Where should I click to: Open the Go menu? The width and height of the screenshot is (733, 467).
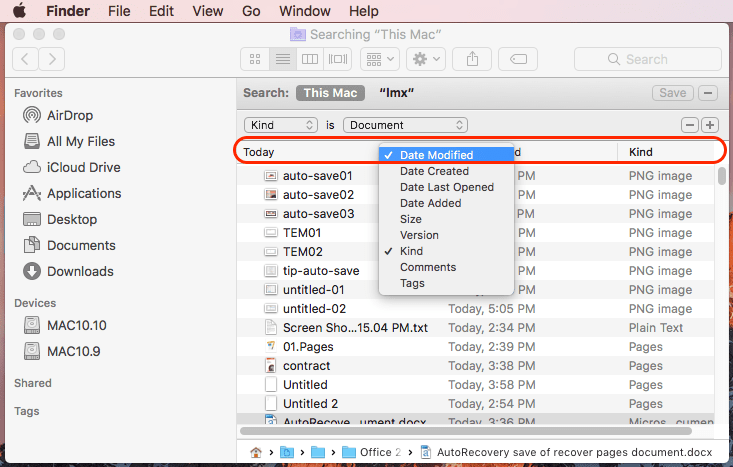coord(251,11)
